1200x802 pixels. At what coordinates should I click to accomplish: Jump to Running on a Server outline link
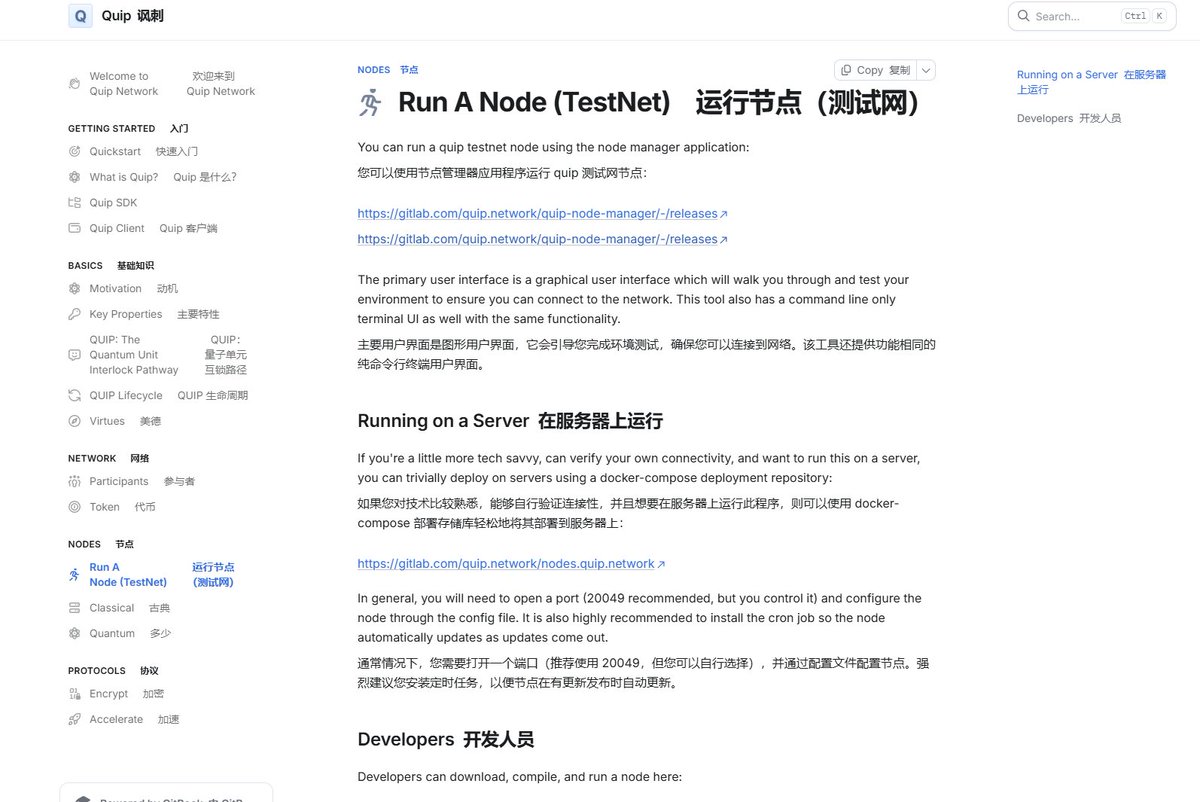click(1092, 82)
